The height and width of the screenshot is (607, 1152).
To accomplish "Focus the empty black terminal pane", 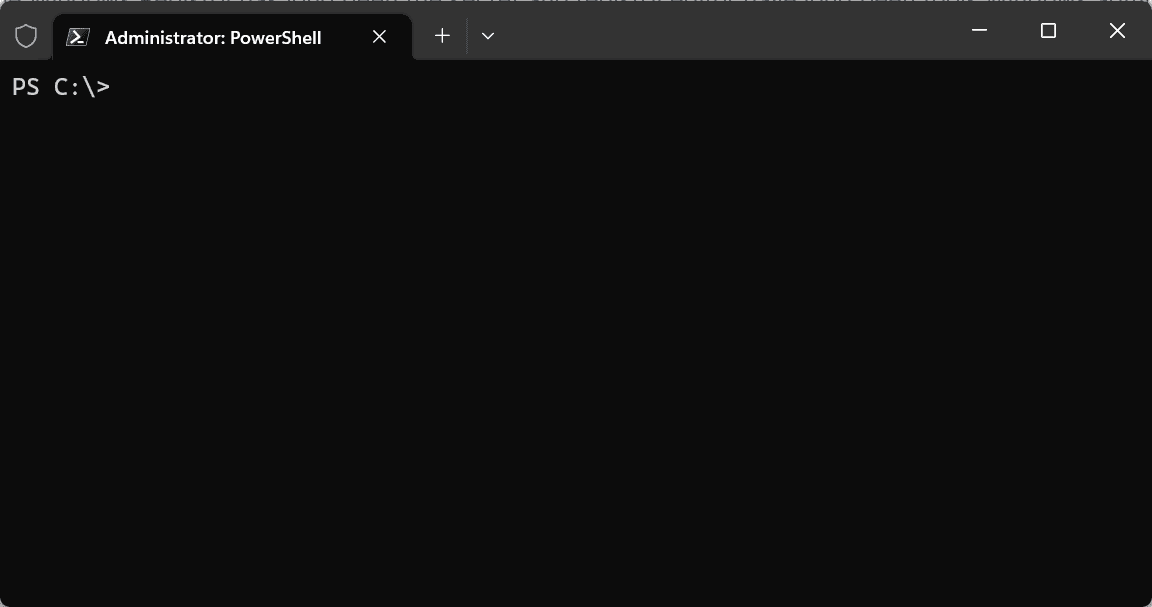I will click(576, 330).
